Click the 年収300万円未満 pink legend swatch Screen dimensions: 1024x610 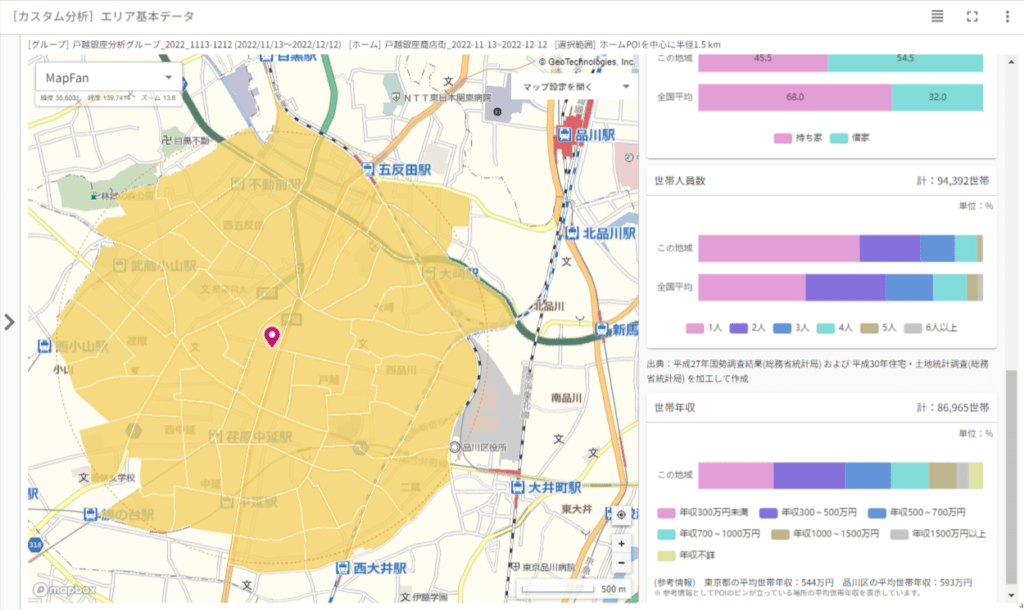665,510
